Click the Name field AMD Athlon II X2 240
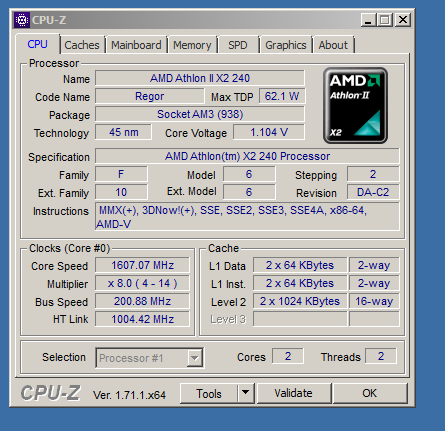 coord(200,78)
